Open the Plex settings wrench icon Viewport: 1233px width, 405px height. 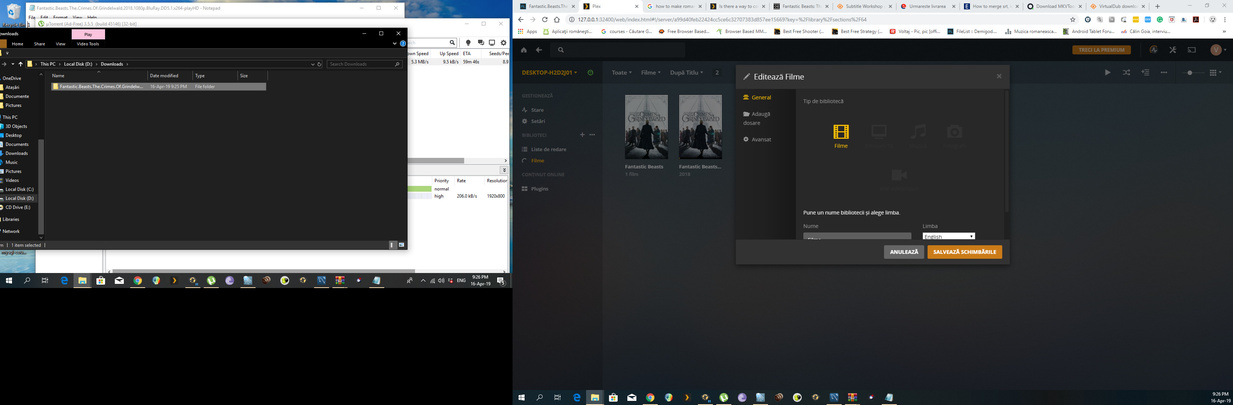(1172, 50)
